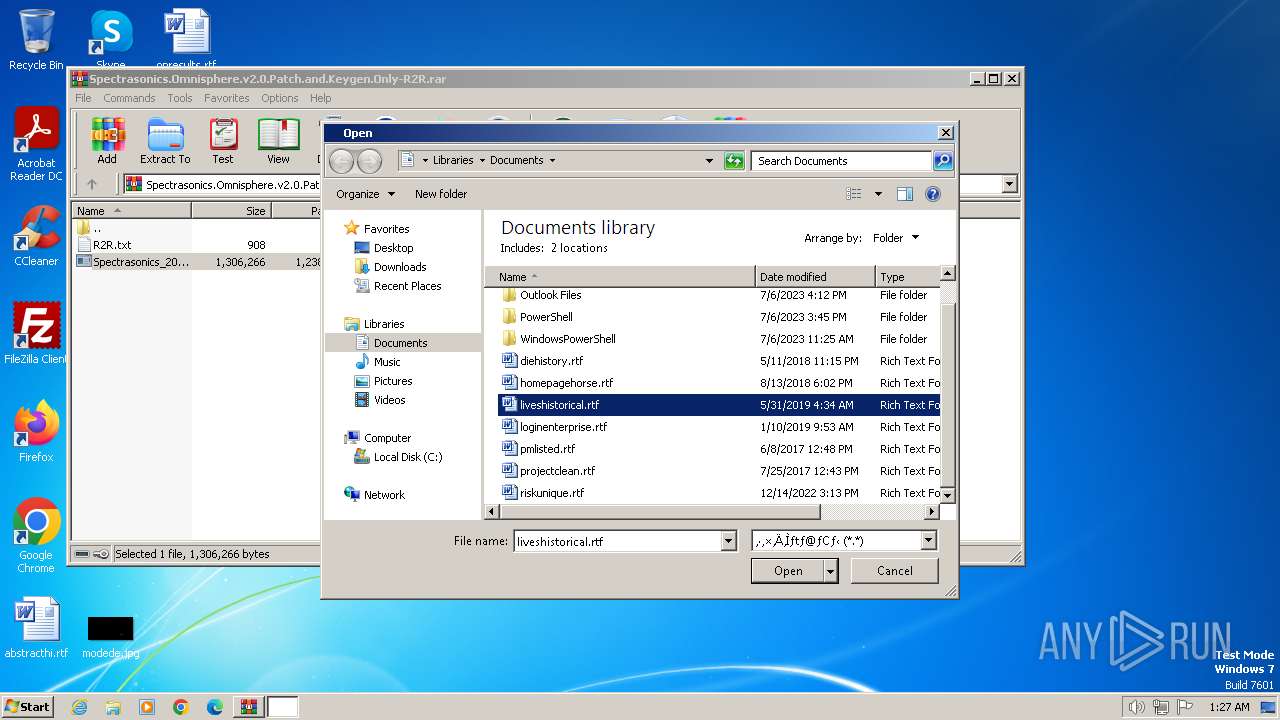Click the volume icon in system tray
Viewport: 1280px width, 720px height.
coord(1137,707)
